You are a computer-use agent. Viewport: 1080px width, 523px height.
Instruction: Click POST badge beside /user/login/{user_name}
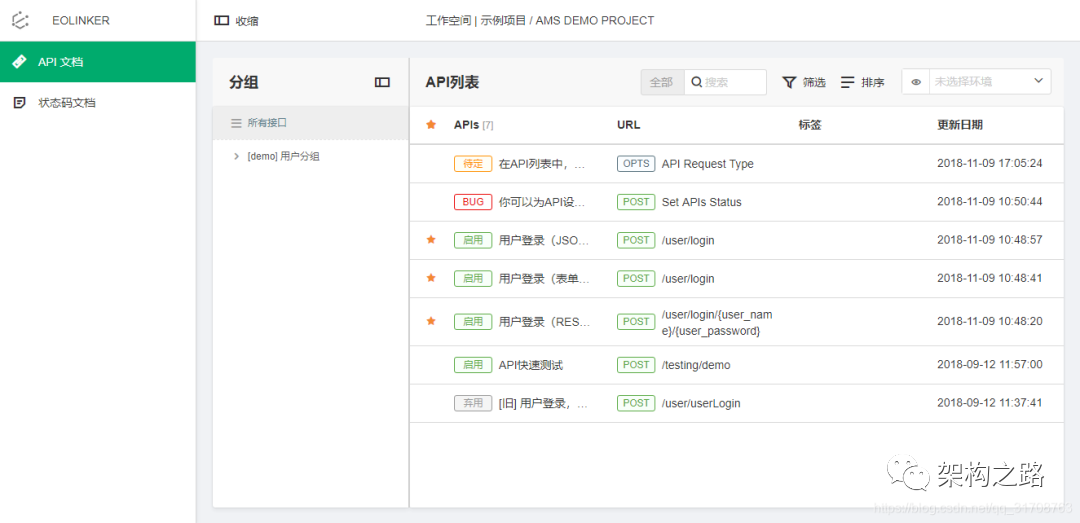636,321
